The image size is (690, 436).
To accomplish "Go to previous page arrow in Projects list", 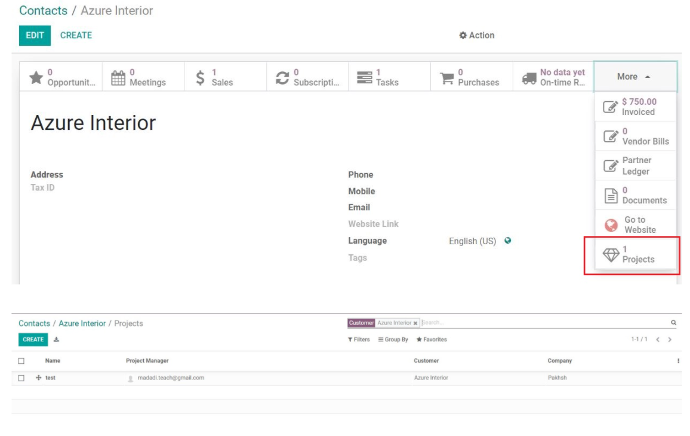I will pos(657,340).
